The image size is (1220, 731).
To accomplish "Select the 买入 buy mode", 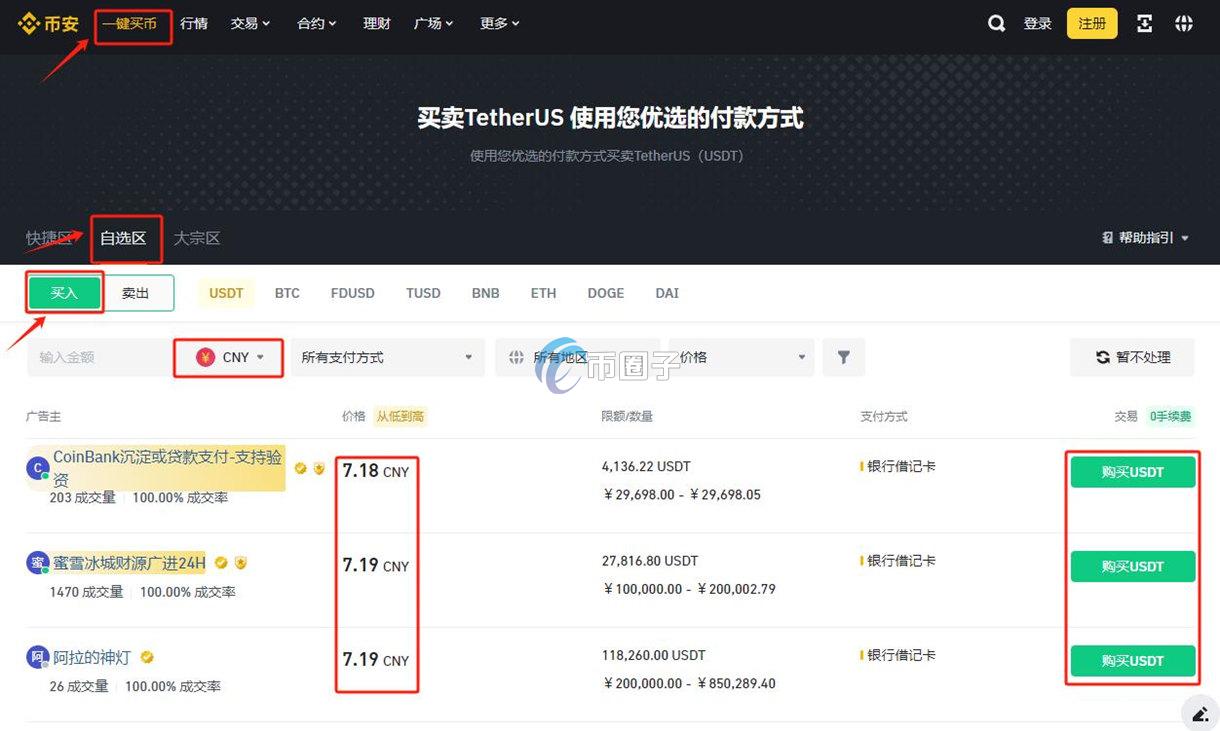I will (x=64, y=293).
